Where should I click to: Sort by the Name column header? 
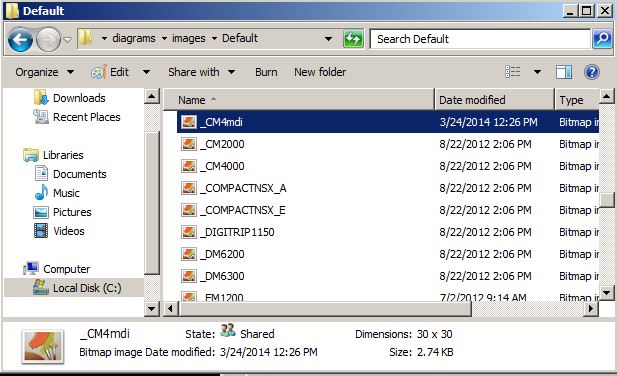[x=299, y=100]
